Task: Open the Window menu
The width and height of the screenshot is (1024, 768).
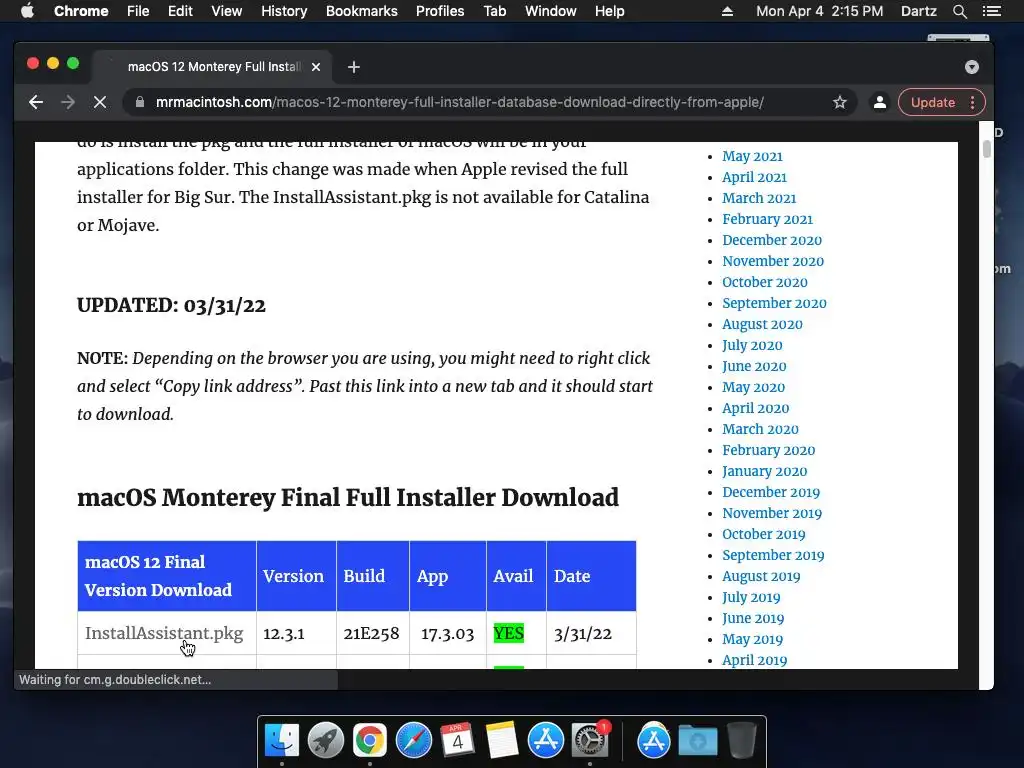Action: (551, 11)
